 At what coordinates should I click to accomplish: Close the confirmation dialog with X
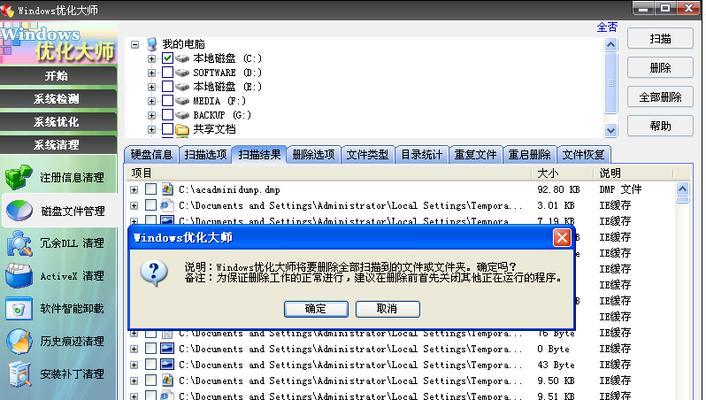coord(562,237)
